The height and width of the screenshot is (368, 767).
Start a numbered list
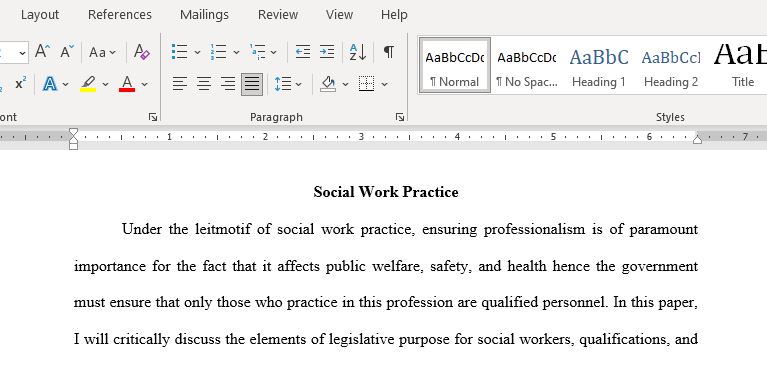coord(218,51)
